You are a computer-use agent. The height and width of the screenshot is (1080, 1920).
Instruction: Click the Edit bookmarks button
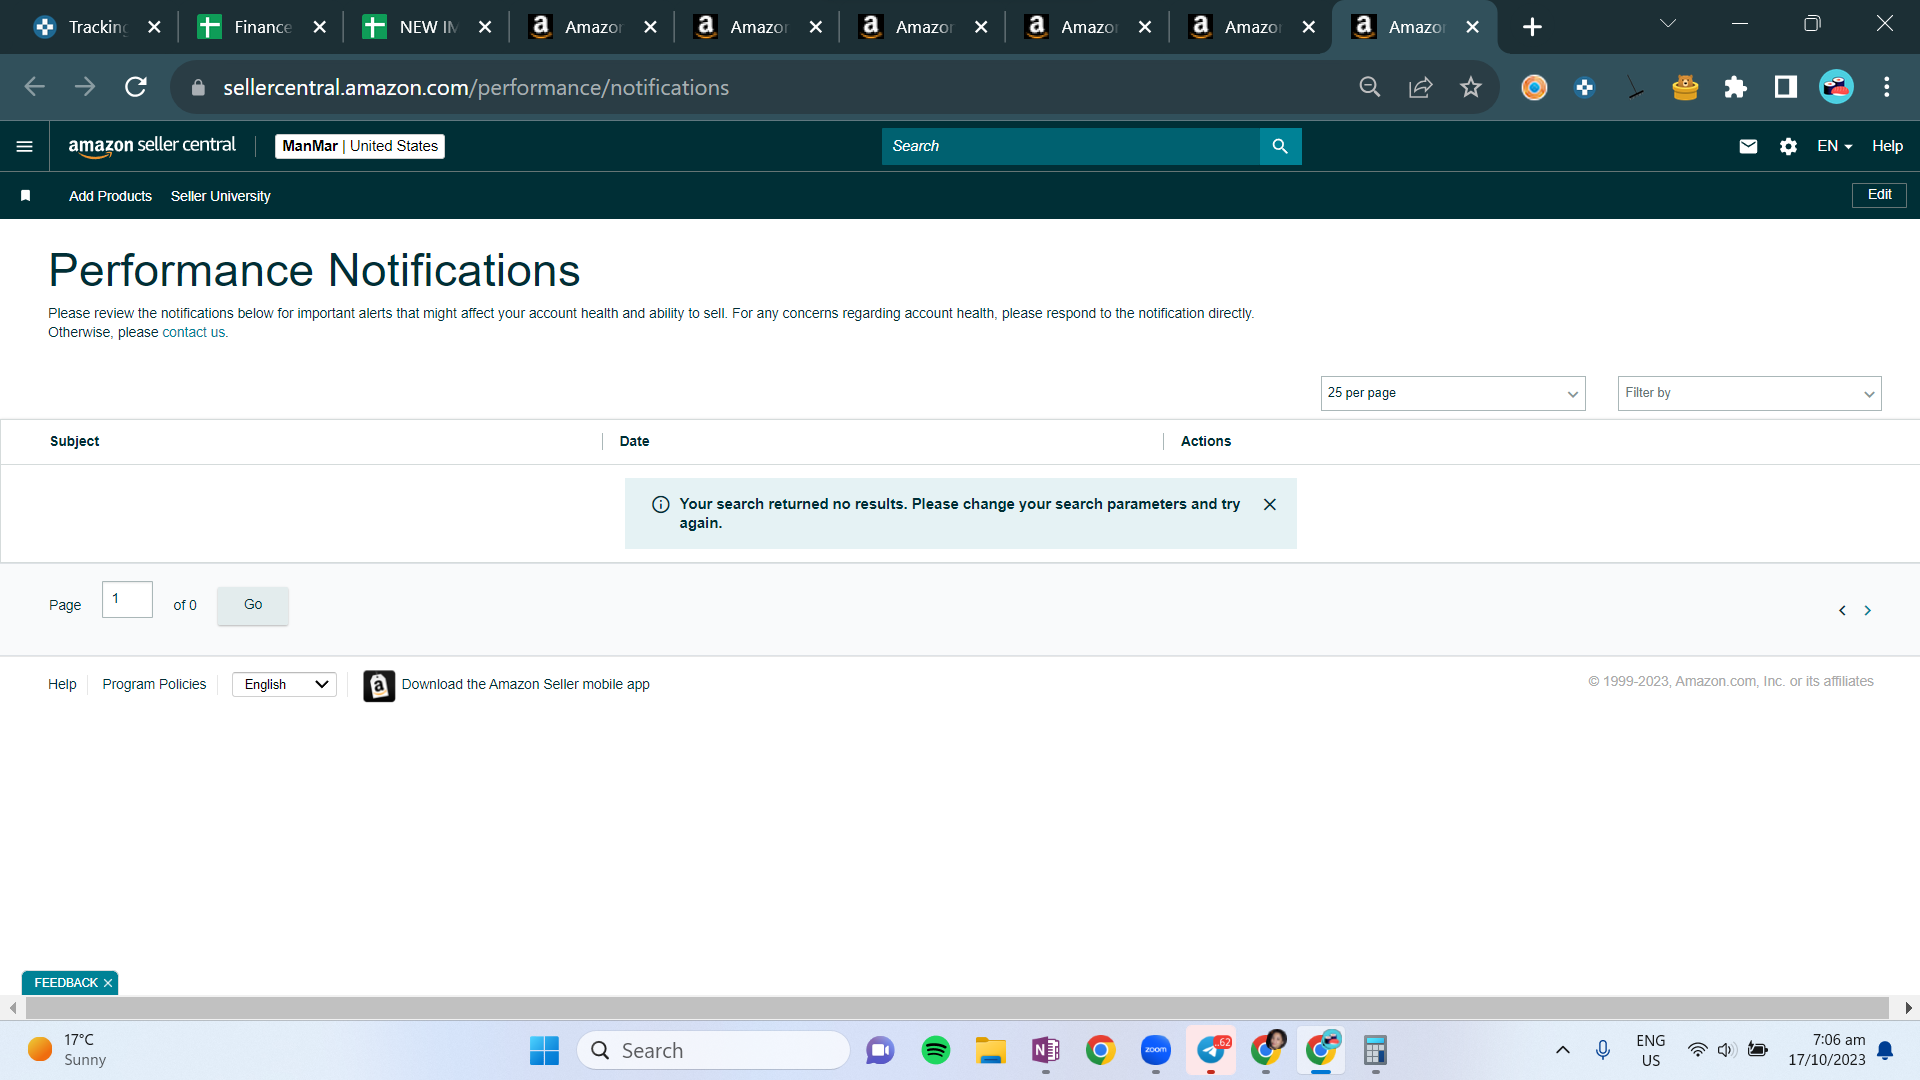(1879, 195)
